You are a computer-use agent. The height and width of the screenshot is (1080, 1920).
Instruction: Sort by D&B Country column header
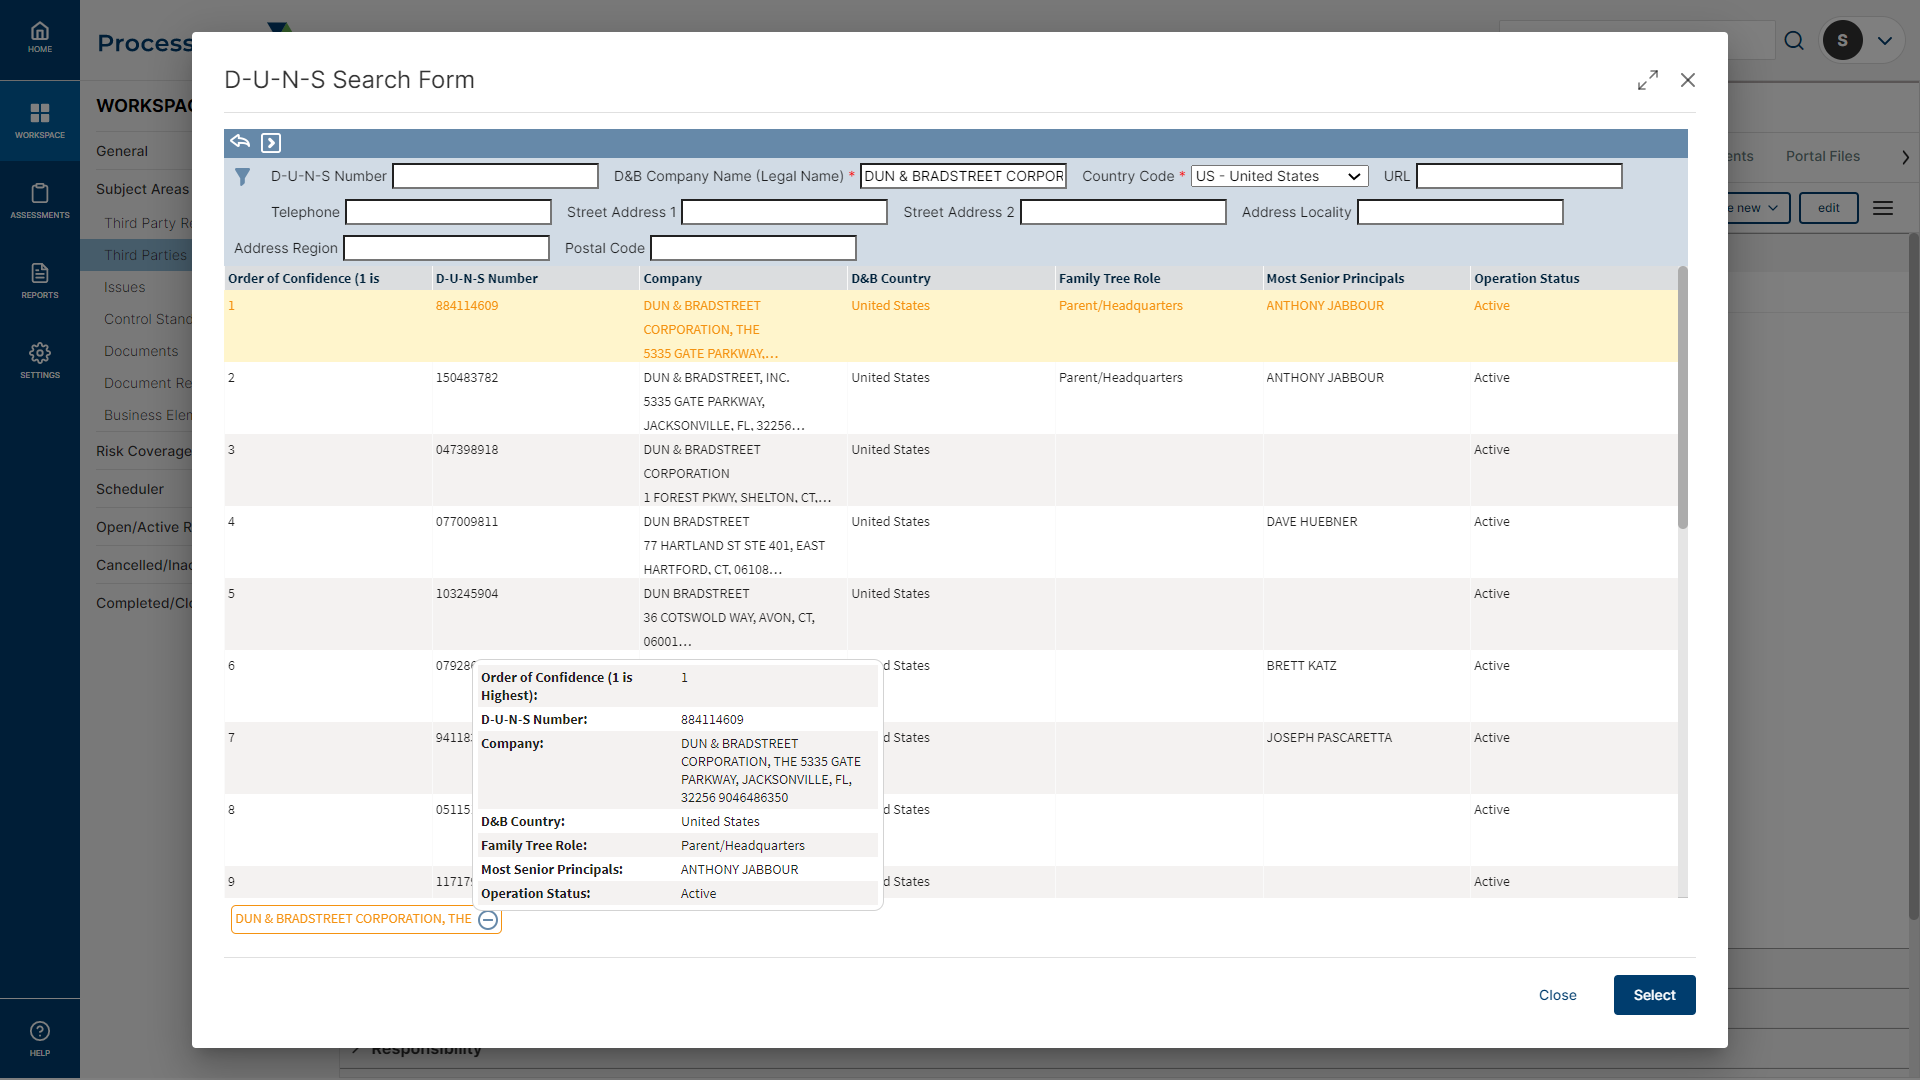[951, 278]
